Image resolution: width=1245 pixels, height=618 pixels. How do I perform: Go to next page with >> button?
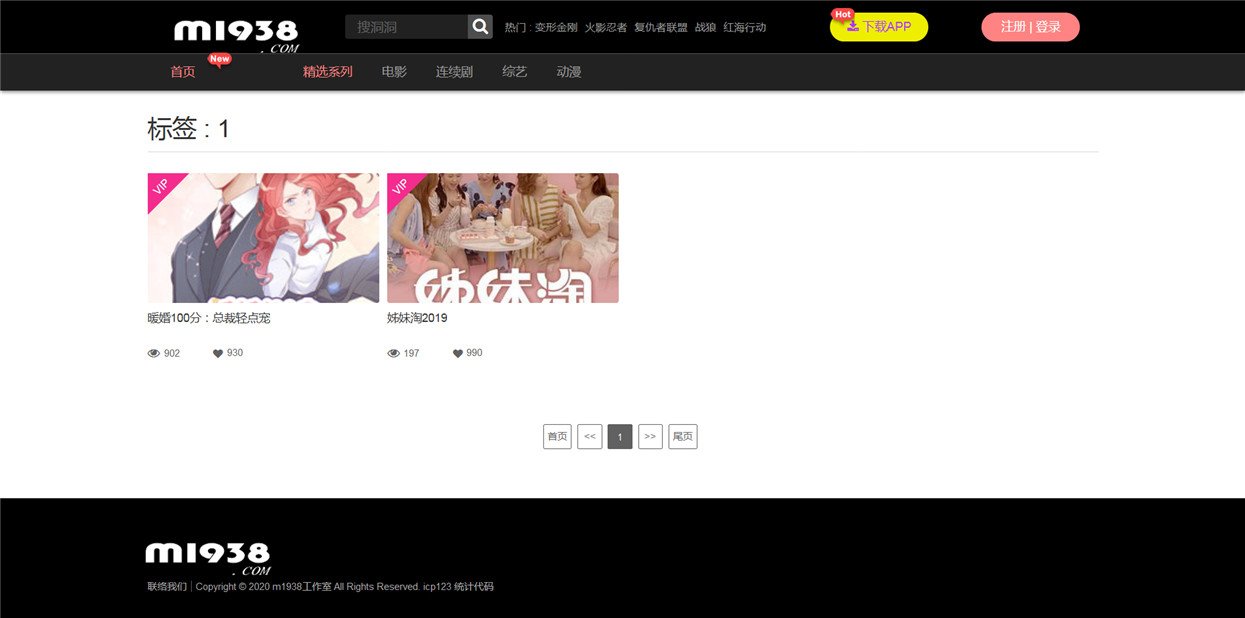coord(650,437)
